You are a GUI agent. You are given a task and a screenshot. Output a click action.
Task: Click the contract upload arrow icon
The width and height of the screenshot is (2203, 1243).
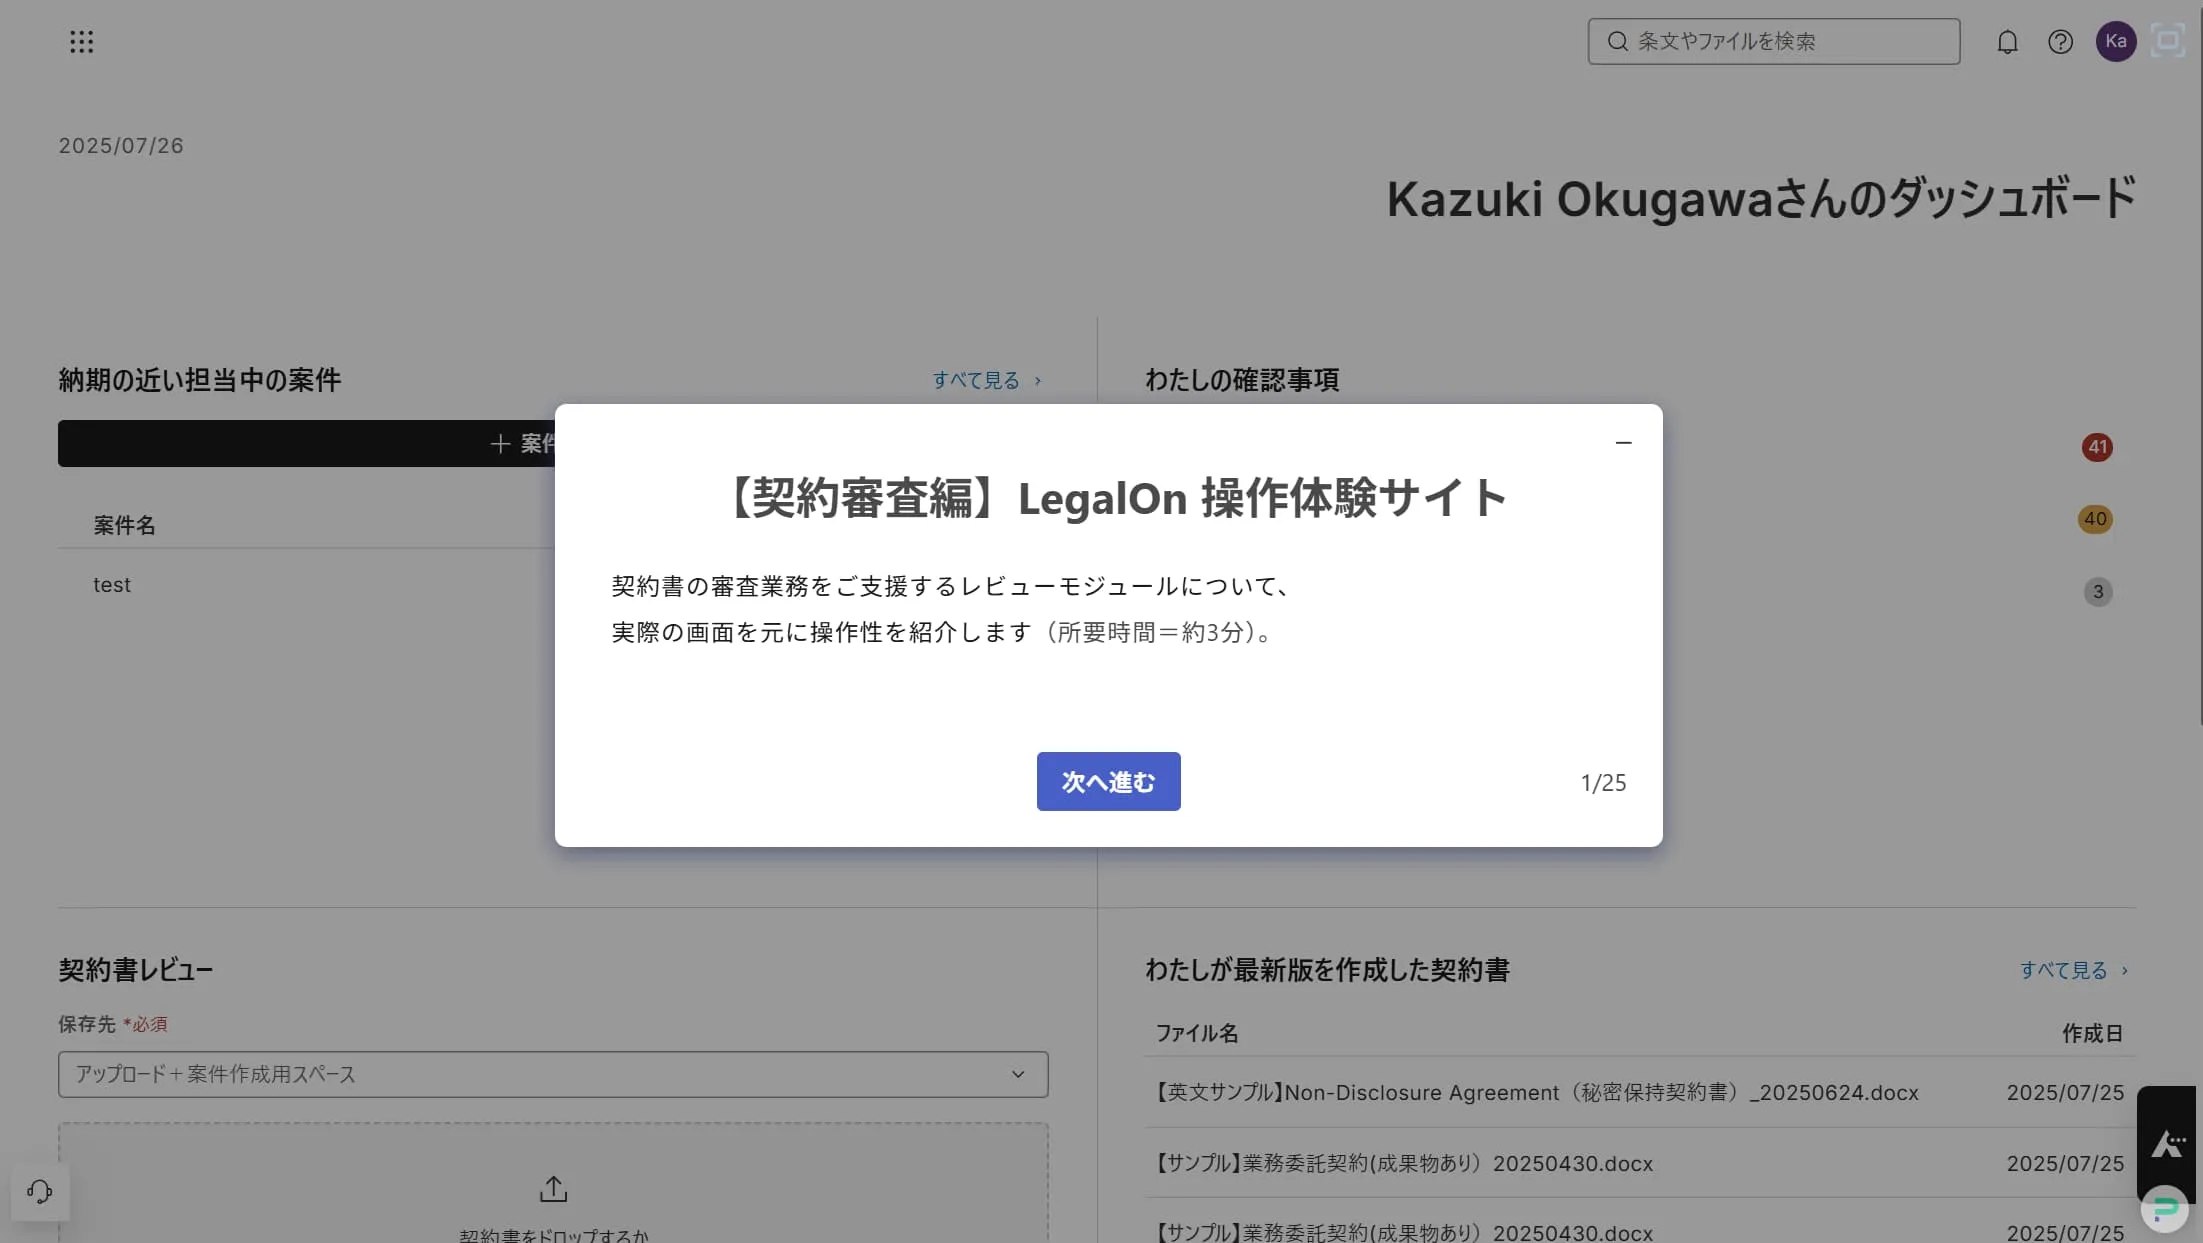click(553, 1189)
